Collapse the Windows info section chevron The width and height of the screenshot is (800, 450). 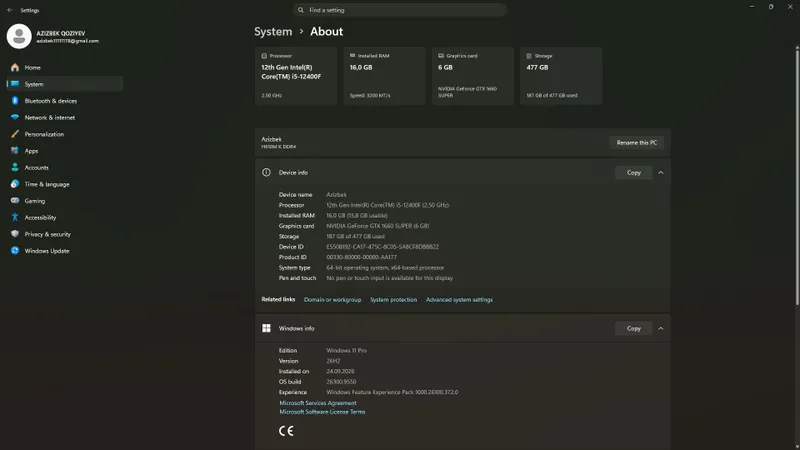tap(661, 328)
